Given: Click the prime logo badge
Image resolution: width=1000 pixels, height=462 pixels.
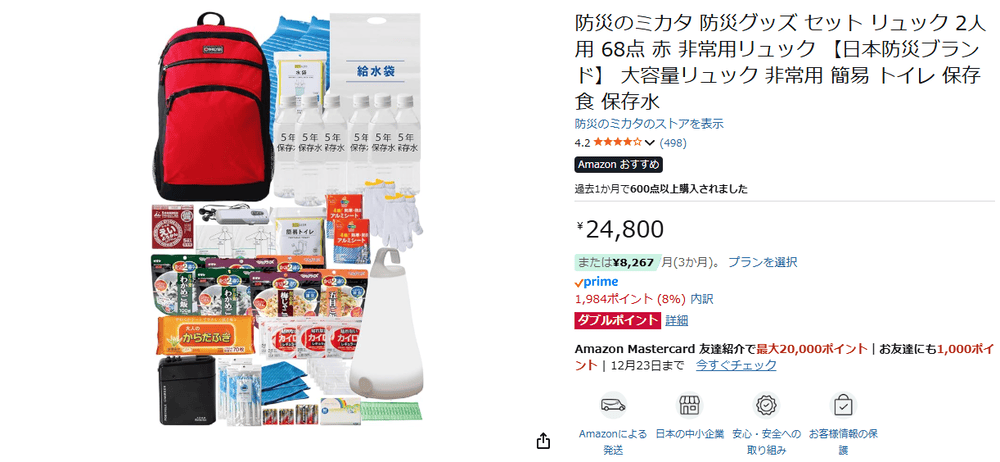Looking at the screenshot, I should (x=596, y=281).
